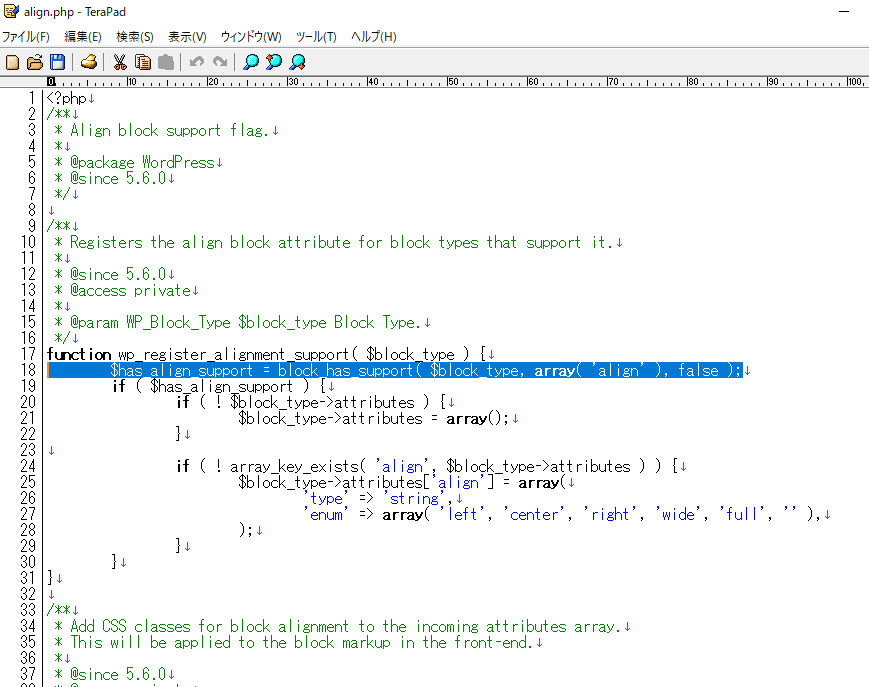The height and width of the screenshot is (687, 869).
Task: Open the ヘルプ(H) menu
Action: pyautogui.click(x=373, y=37)
